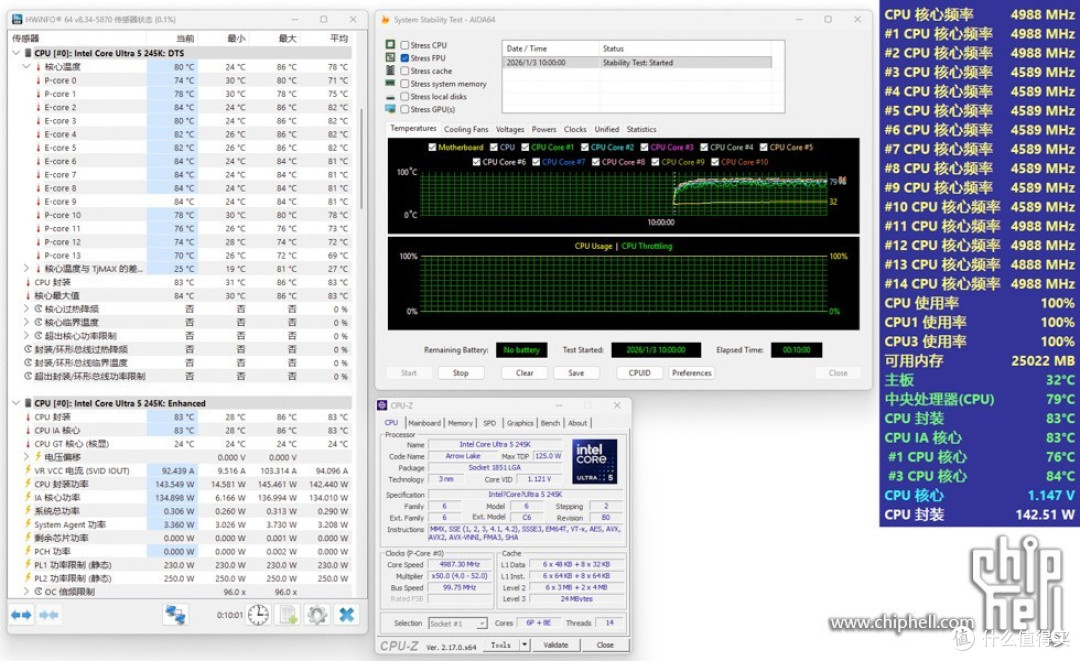Viewport: 1080px width, 661px height.
Task: Click thermometer icon beside P-core 0
Action: [39, 81]
